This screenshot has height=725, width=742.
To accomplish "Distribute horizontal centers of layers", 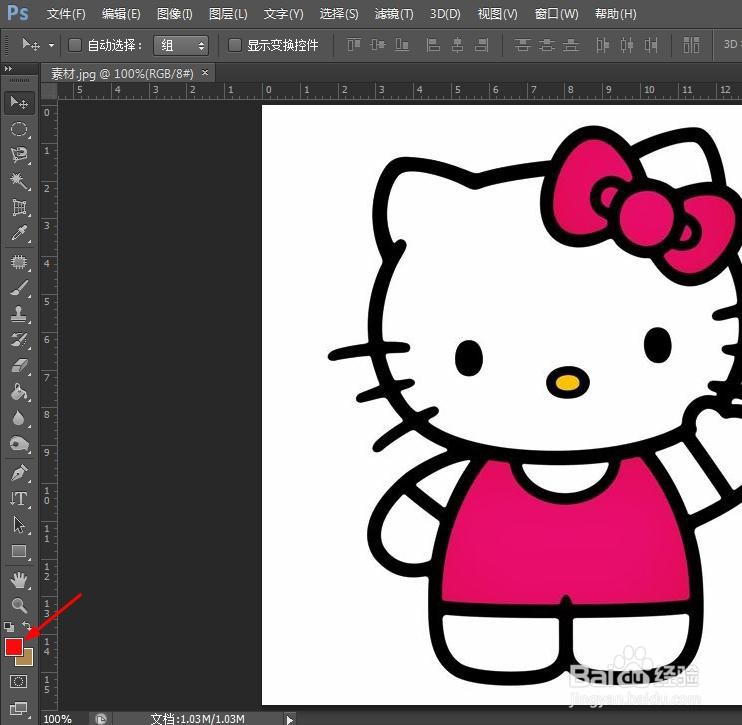I will (627, 45).
